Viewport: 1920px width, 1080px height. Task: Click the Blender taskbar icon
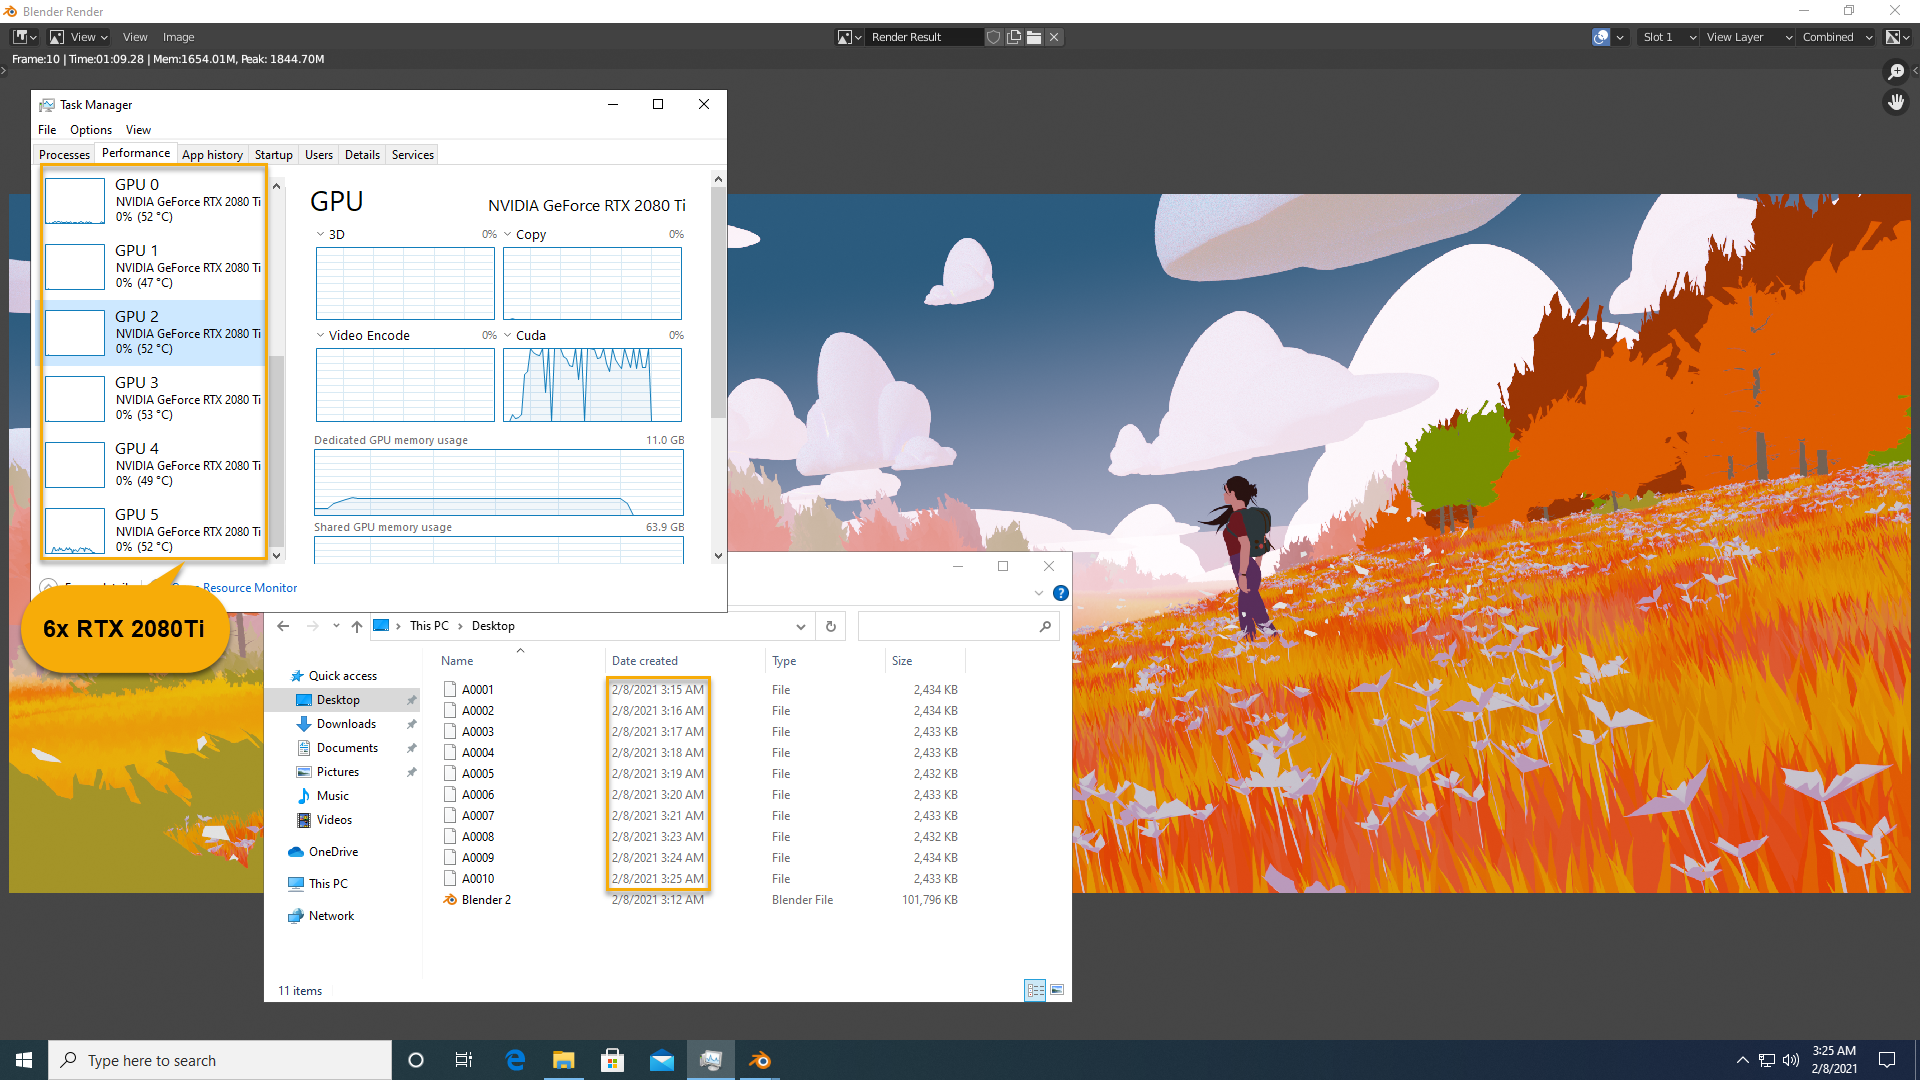(x=761, y=1060)
